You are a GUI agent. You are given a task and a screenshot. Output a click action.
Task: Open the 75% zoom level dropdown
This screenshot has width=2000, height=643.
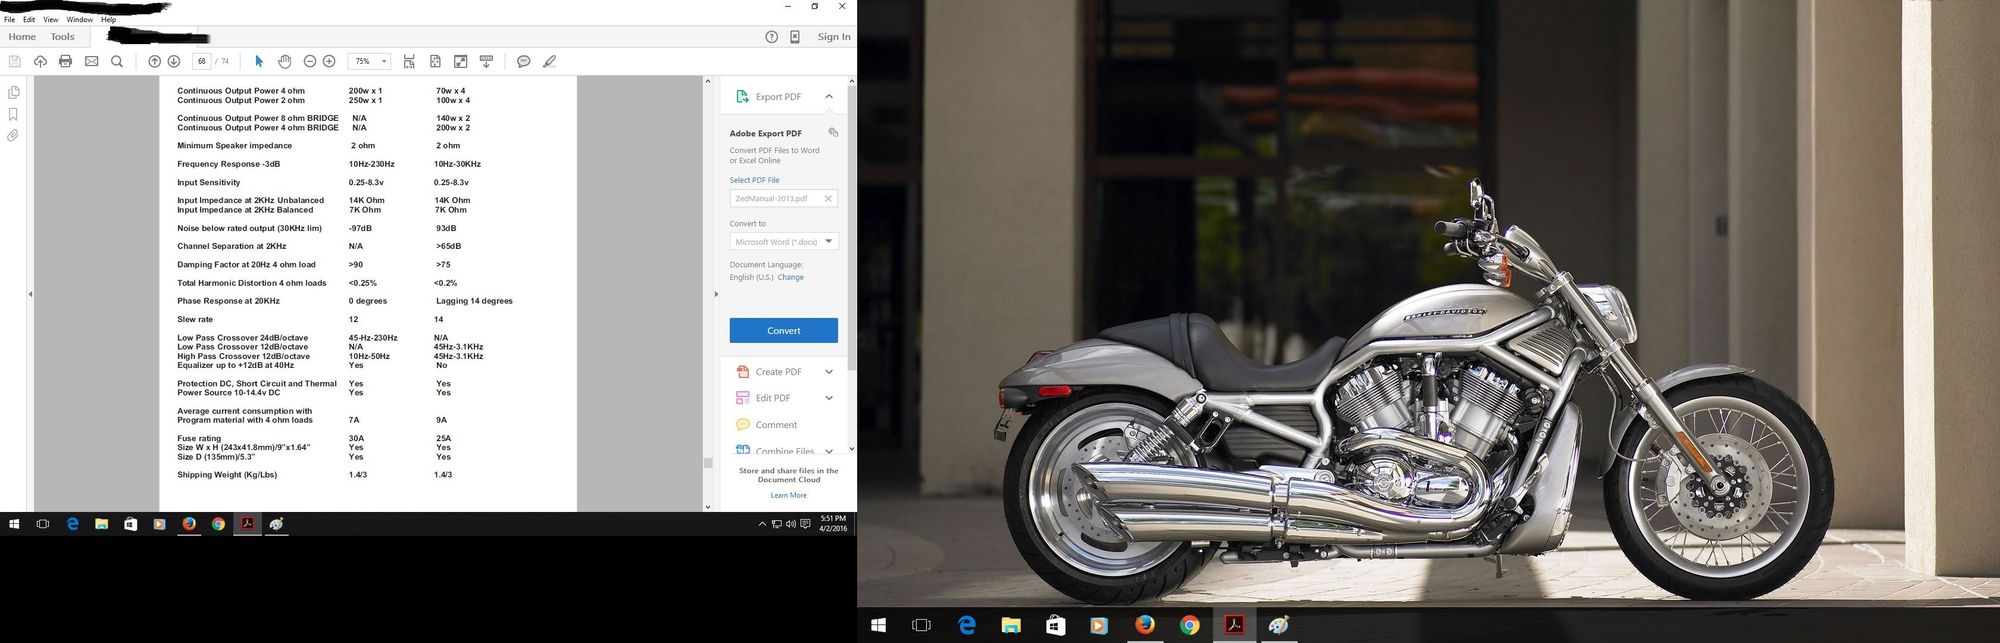coord(384,62)
